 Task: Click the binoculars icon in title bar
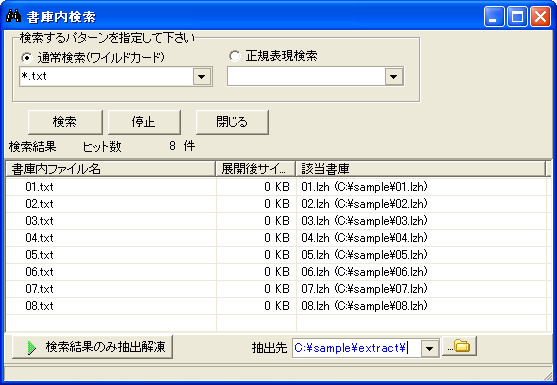pos(13,16)
